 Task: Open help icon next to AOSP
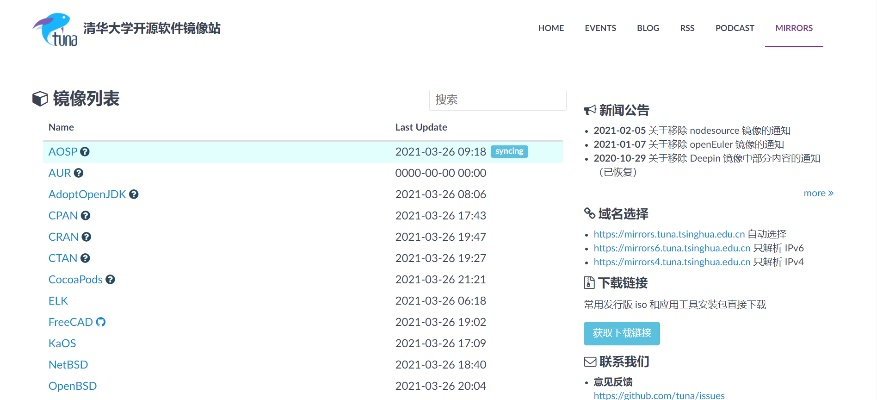tap(85, 152)
